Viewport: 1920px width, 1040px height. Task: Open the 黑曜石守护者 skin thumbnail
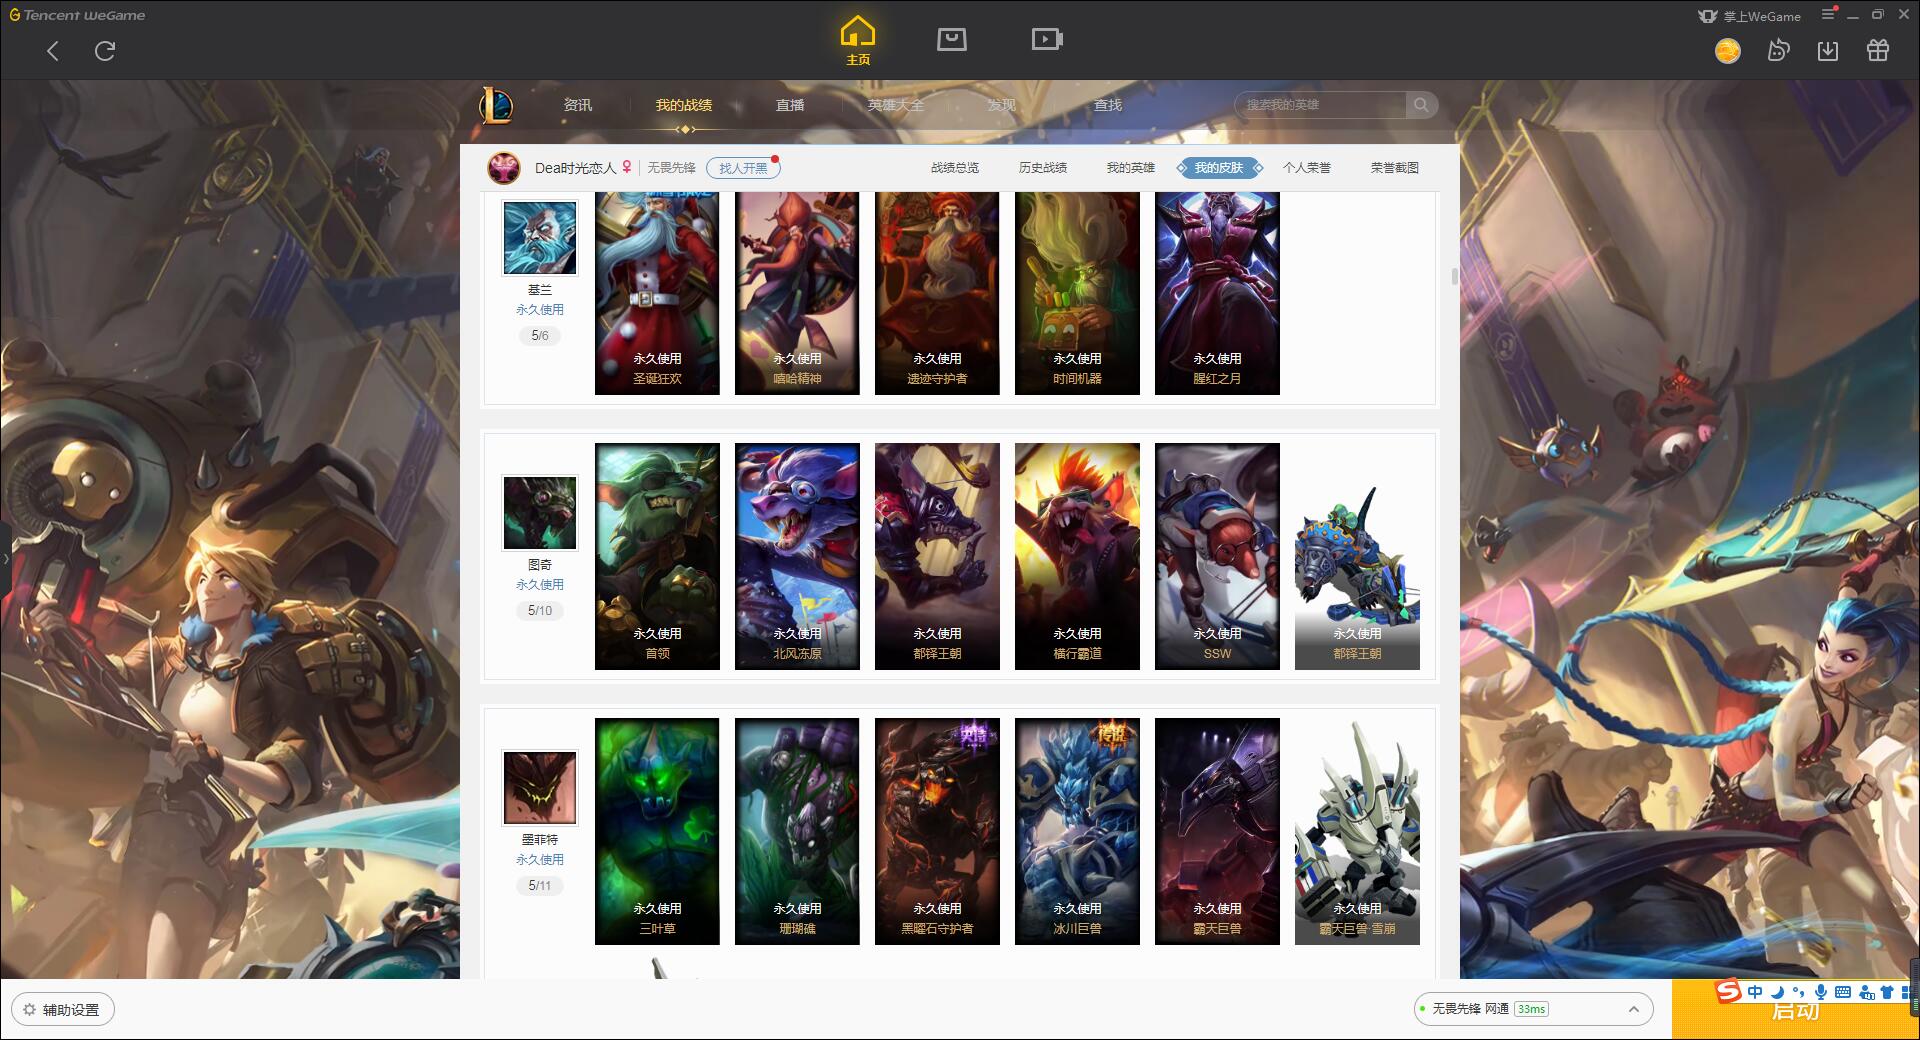coord(937,831)
